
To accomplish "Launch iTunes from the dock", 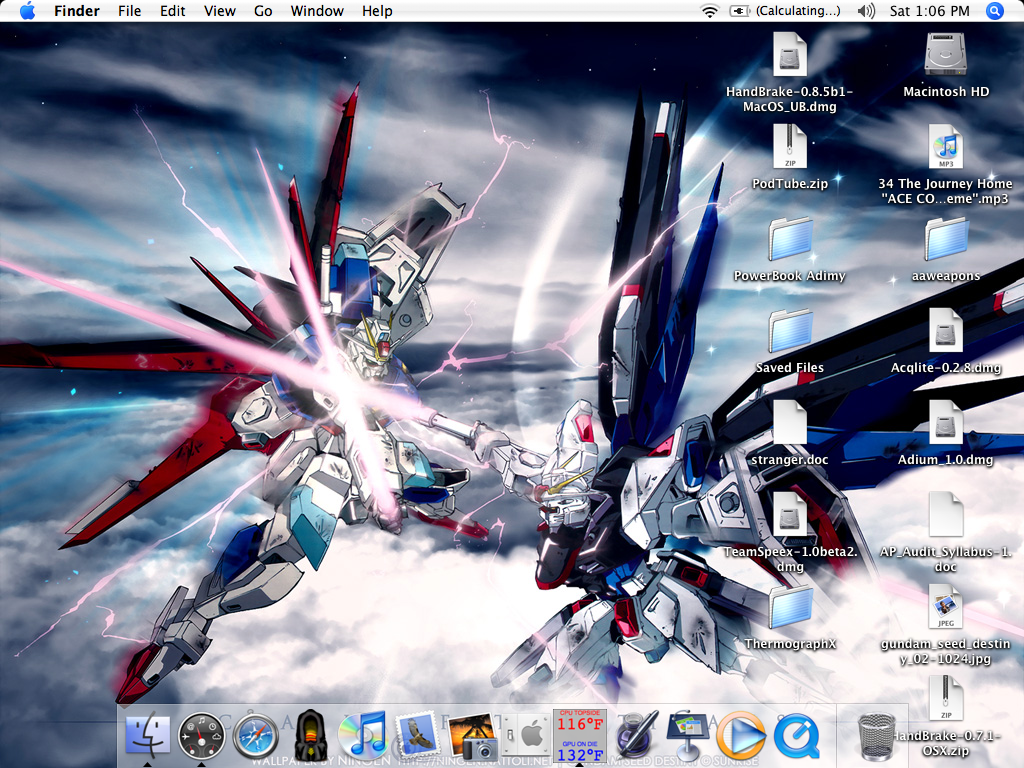I will pos(363,735).
